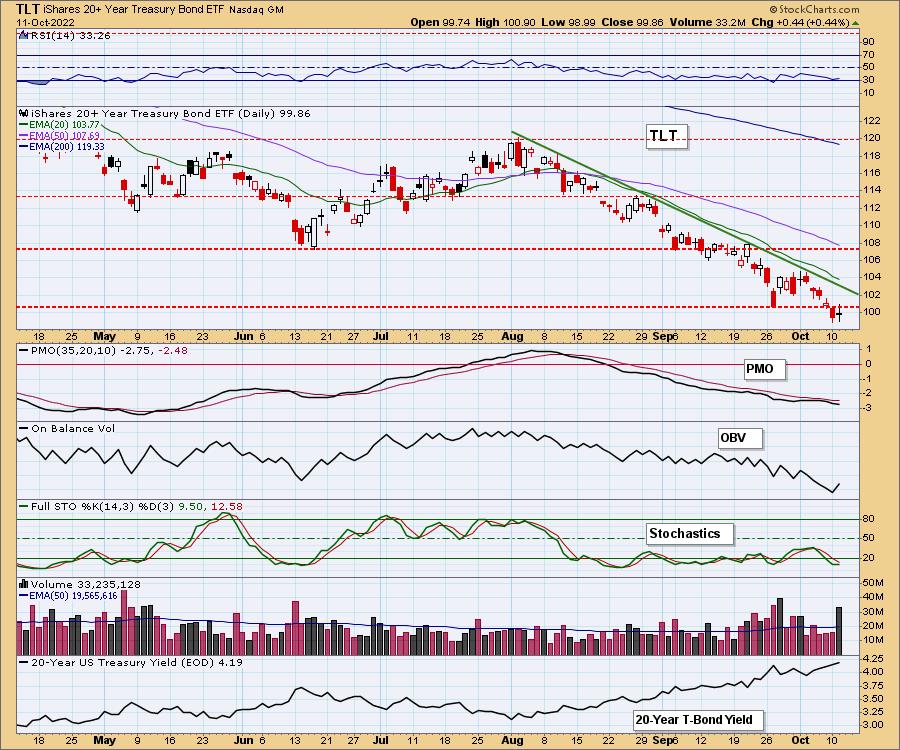Click the Aug label on price axis
This screenshot has width=900, height=750.
point(512,336)
